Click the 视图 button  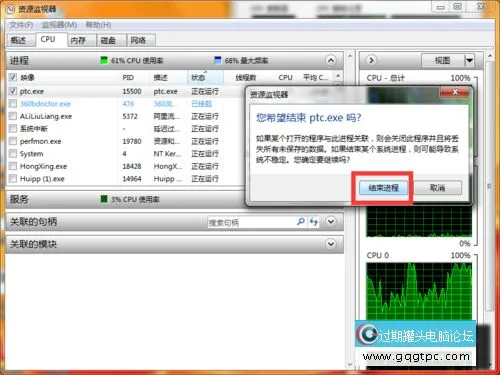coord(443,61)
